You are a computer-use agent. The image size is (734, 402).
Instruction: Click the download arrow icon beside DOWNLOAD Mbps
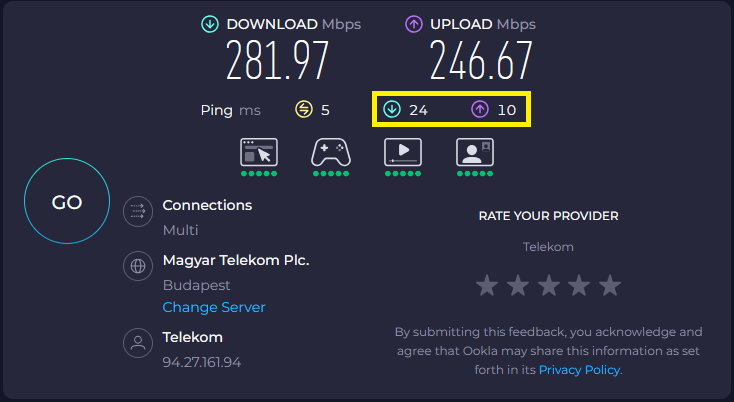tap(210, 24)
